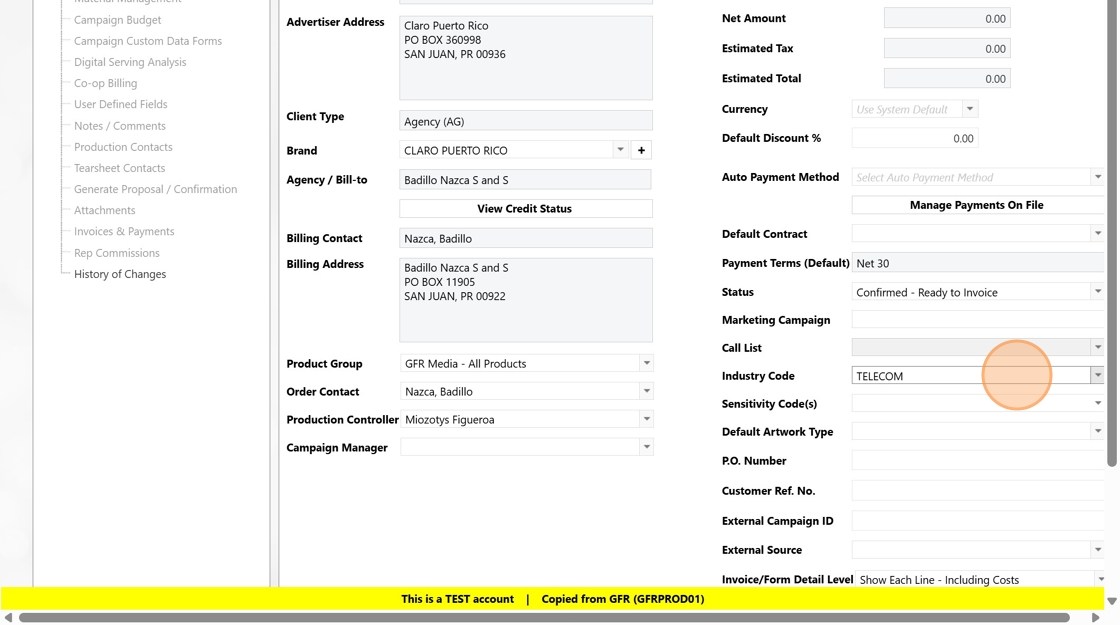Expand the Call List dropdown
1120x625 pixels.
point(1097,347)
